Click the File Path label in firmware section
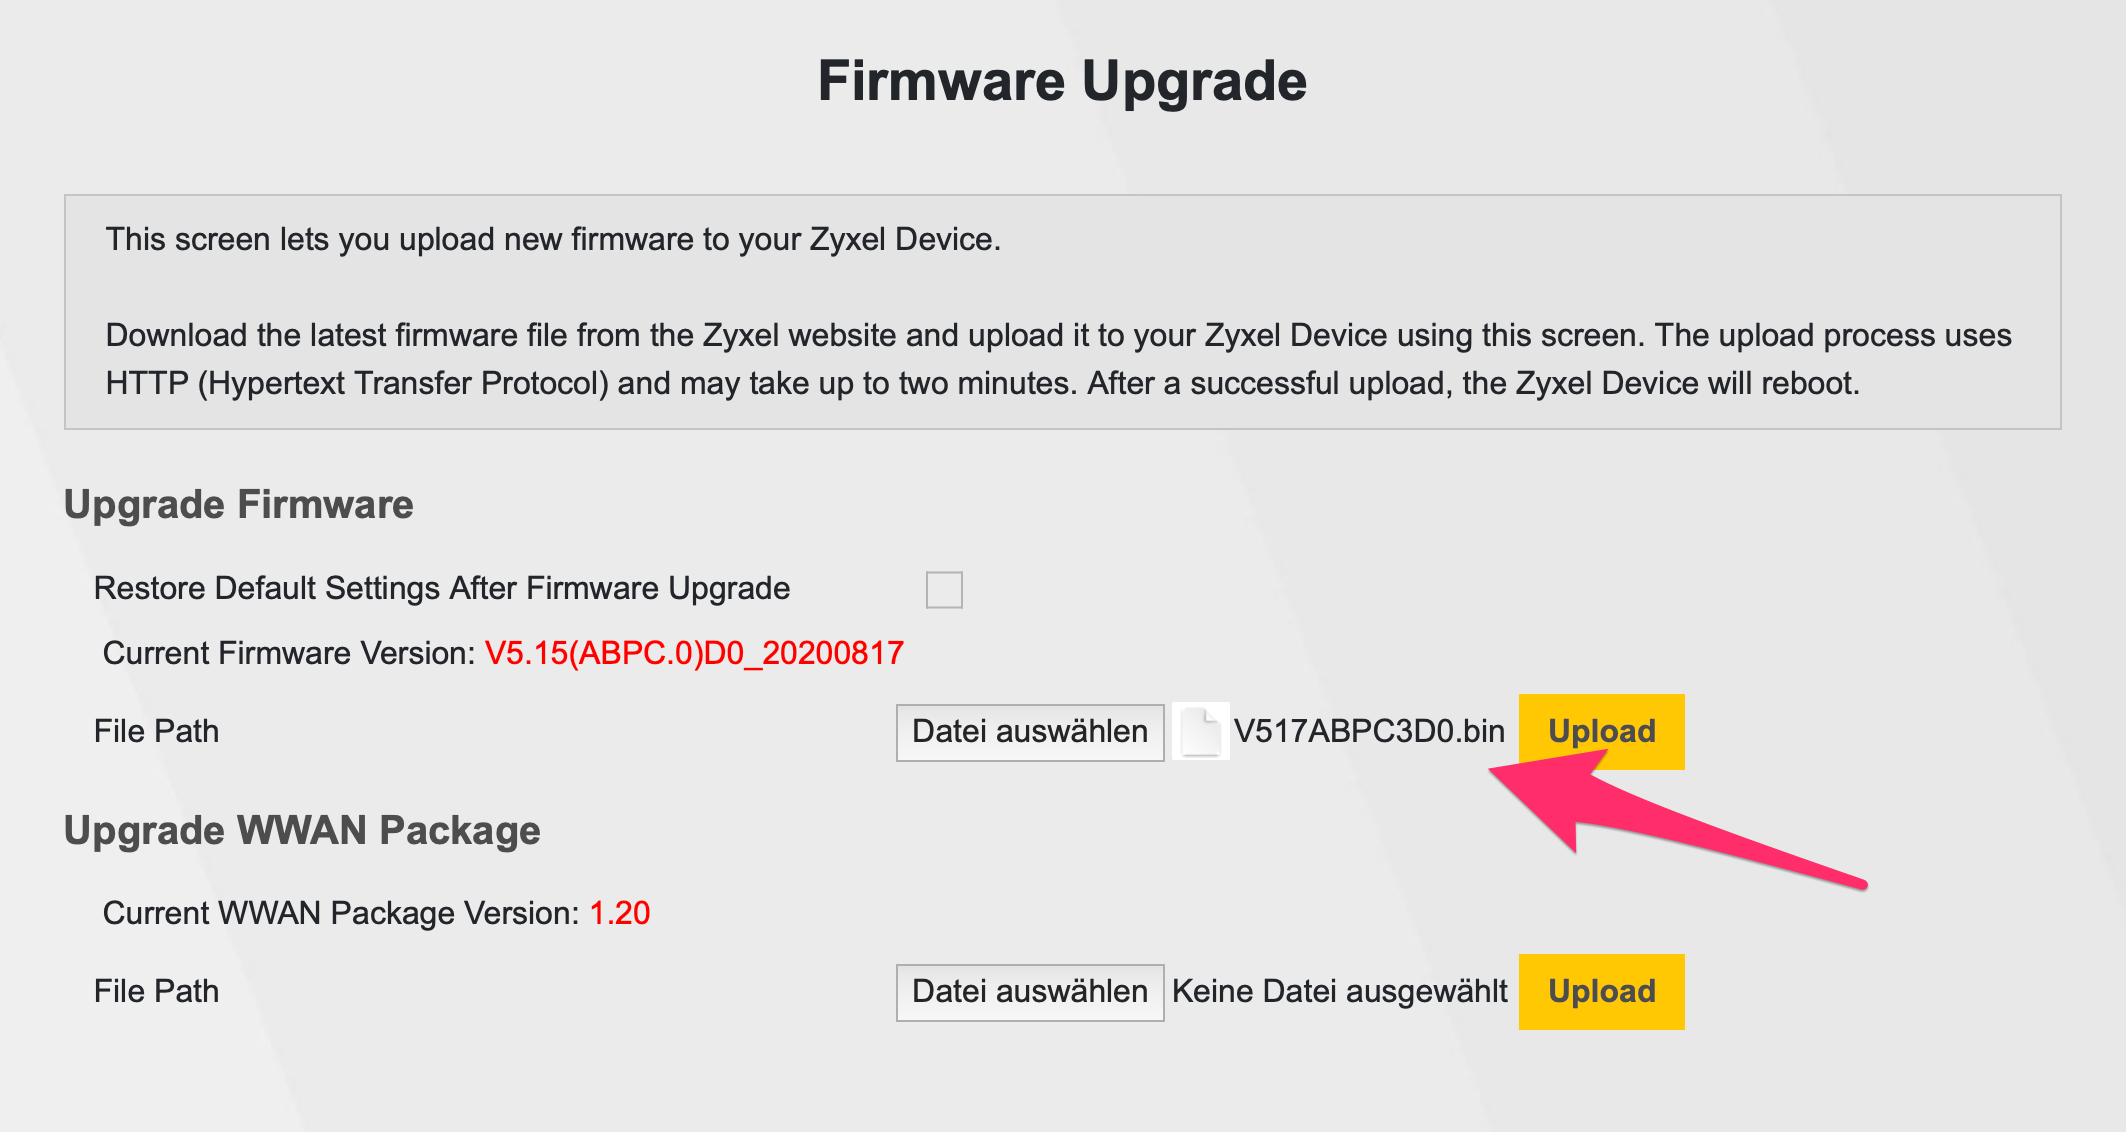2126x1132 pixels. (x=155, y=731)
